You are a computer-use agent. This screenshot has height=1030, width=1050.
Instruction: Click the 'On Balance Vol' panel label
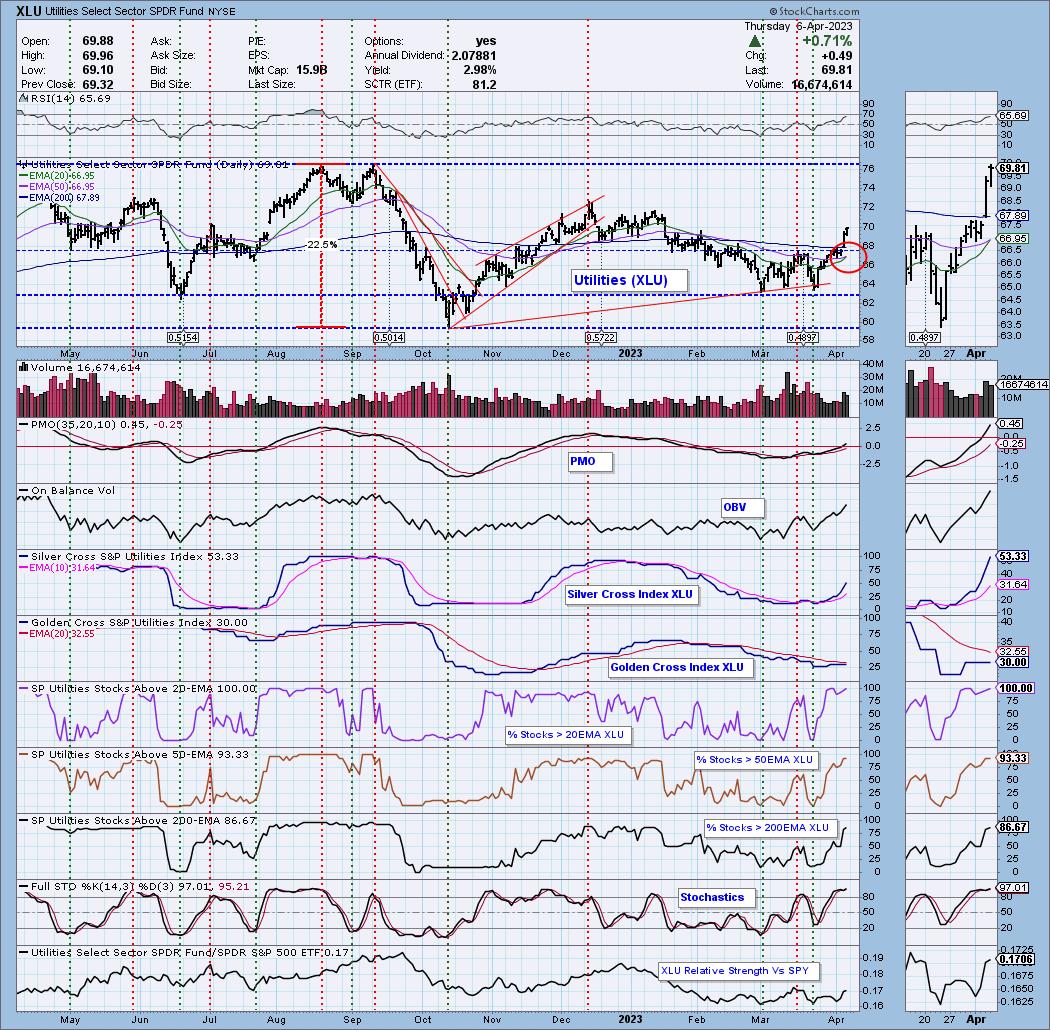click(x=73, y=491)
